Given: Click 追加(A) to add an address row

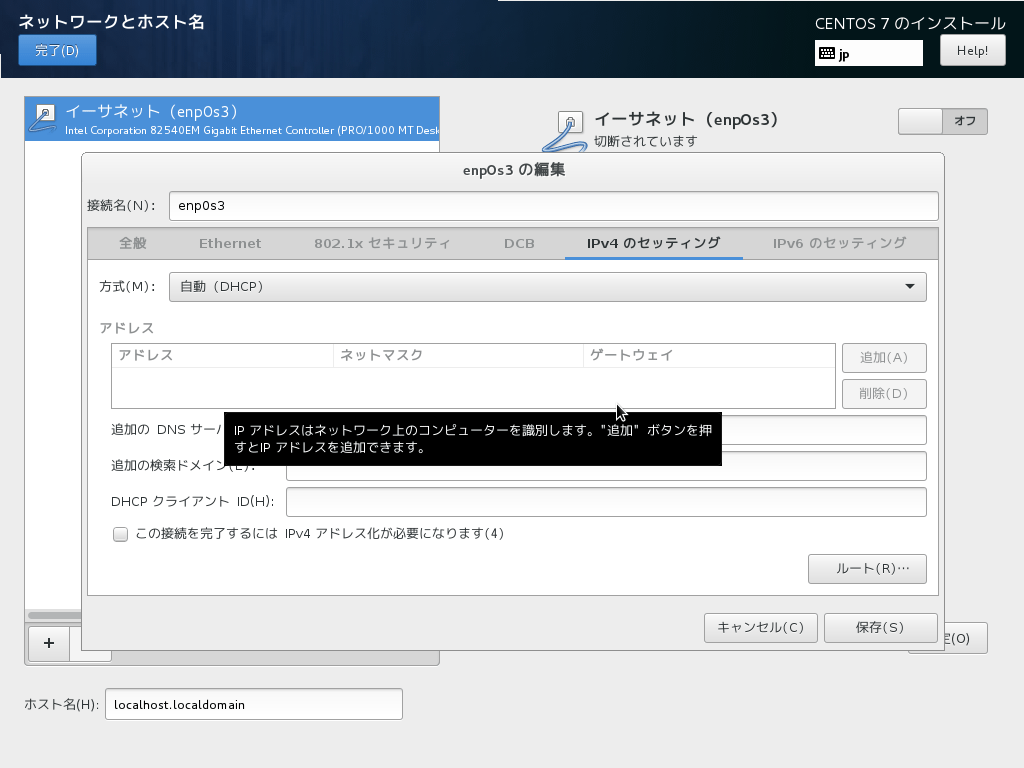Looking at the screenshot, I should click(883, 357).
